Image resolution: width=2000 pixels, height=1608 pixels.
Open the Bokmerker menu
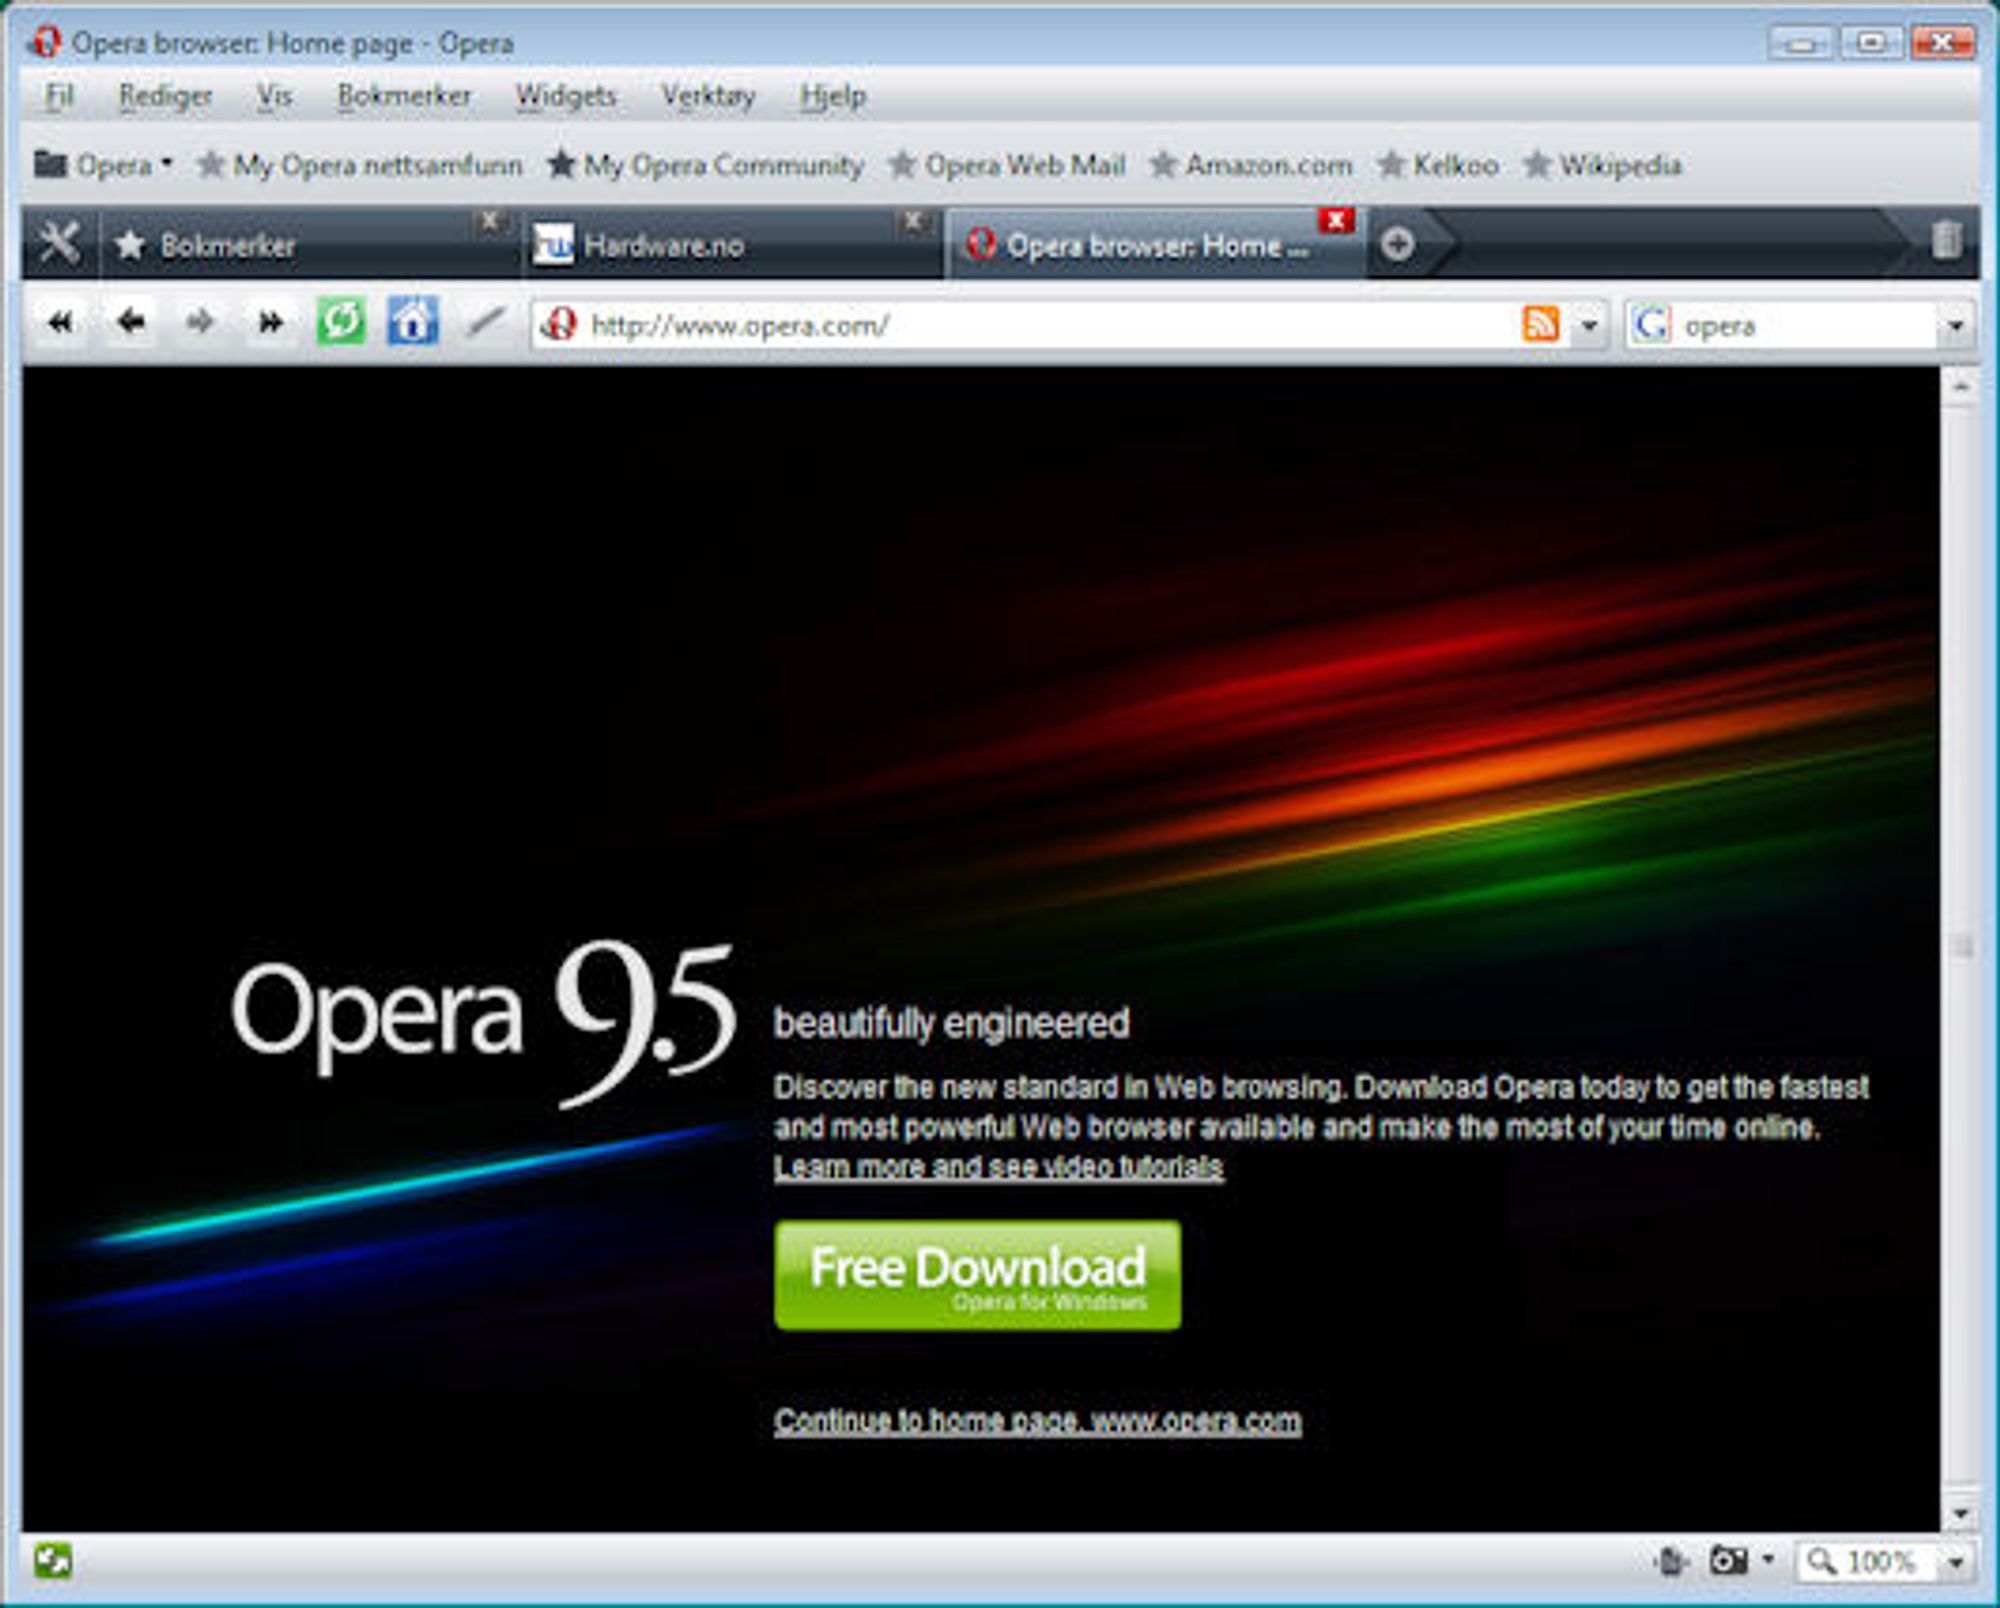coord(404,96)
